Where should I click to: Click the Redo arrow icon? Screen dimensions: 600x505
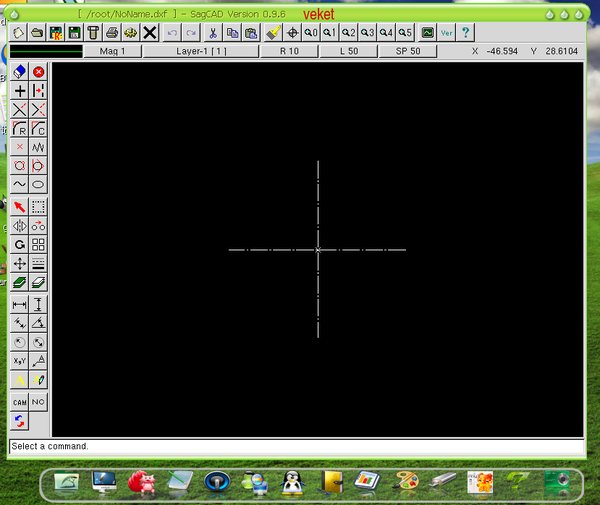point(191,33)
